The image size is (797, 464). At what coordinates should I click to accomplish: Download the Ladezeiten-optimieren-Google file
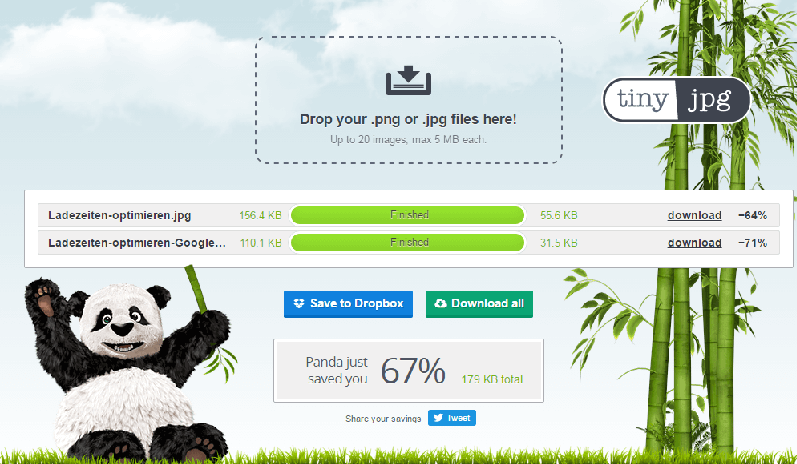point(694,243)
